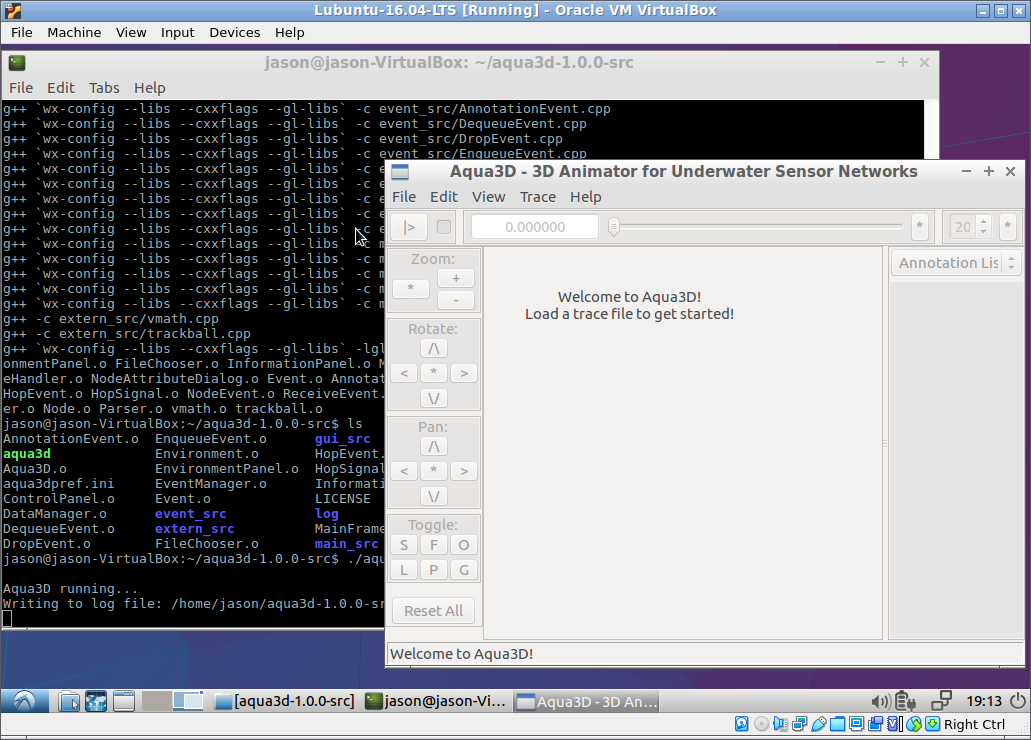This screenshot has height=740, width=1031.
Task: Toggle the O option in Toggle panel
Action: click(464, 545)
